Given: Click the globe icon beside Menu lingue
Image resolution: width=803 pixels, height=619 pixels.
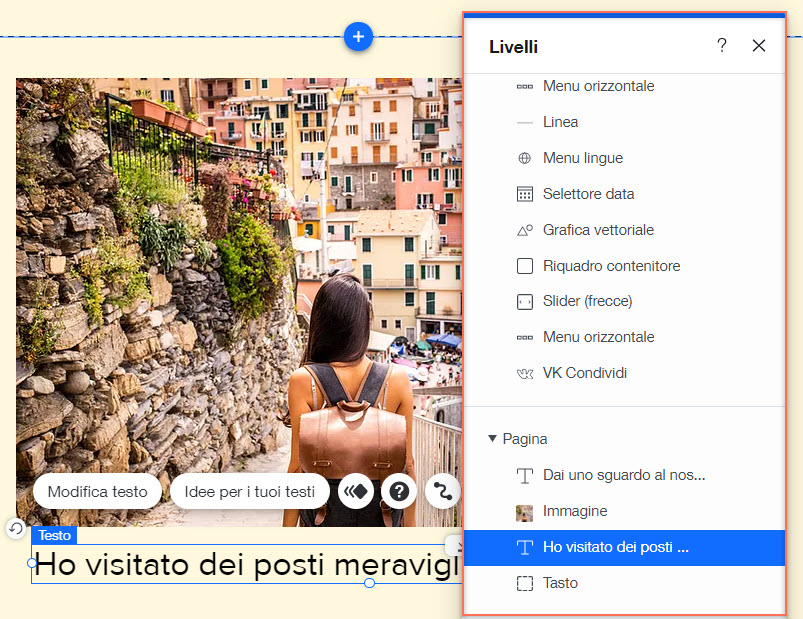Looking at the screenshot, I should tap(524, 158).
